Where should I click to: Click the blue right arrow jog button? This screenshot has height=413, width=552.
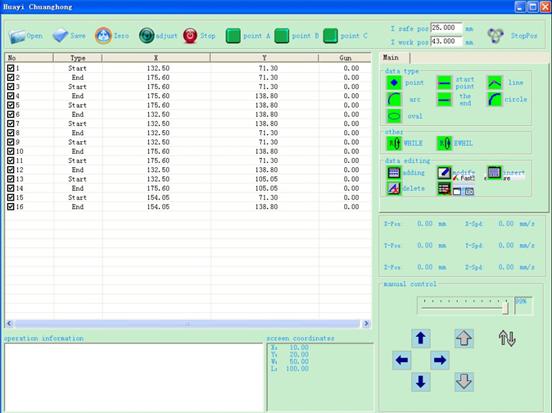[x=439, y=360]
